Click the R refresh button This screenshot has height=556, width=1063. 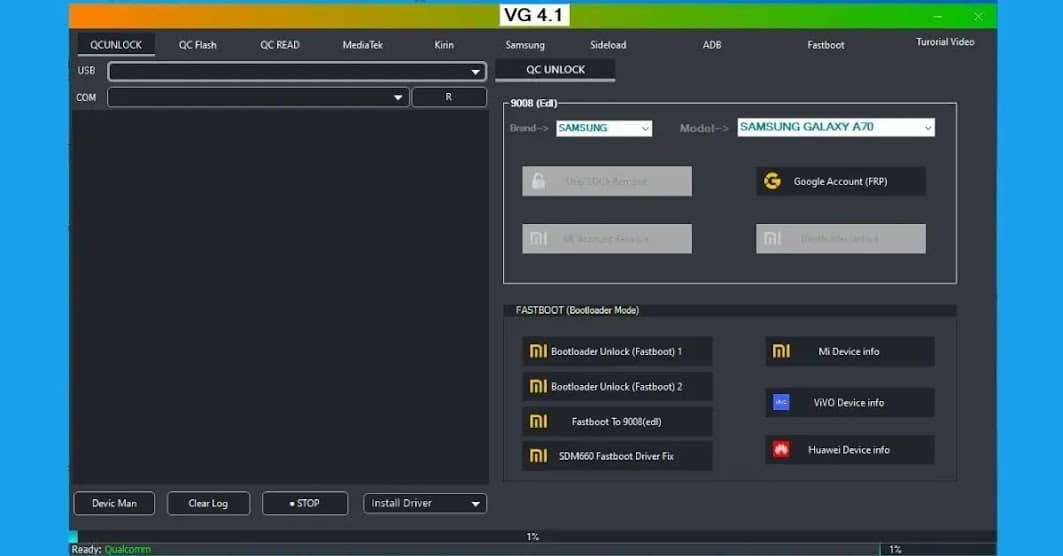[449, 97]
